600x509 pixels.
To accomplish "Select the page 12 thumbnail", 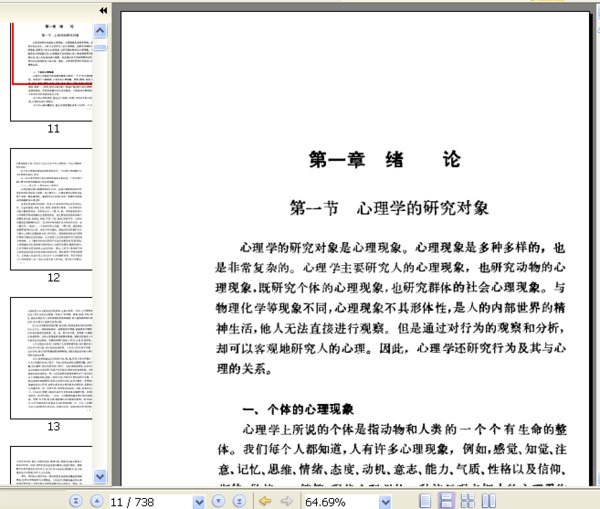I will pos(51,209).
